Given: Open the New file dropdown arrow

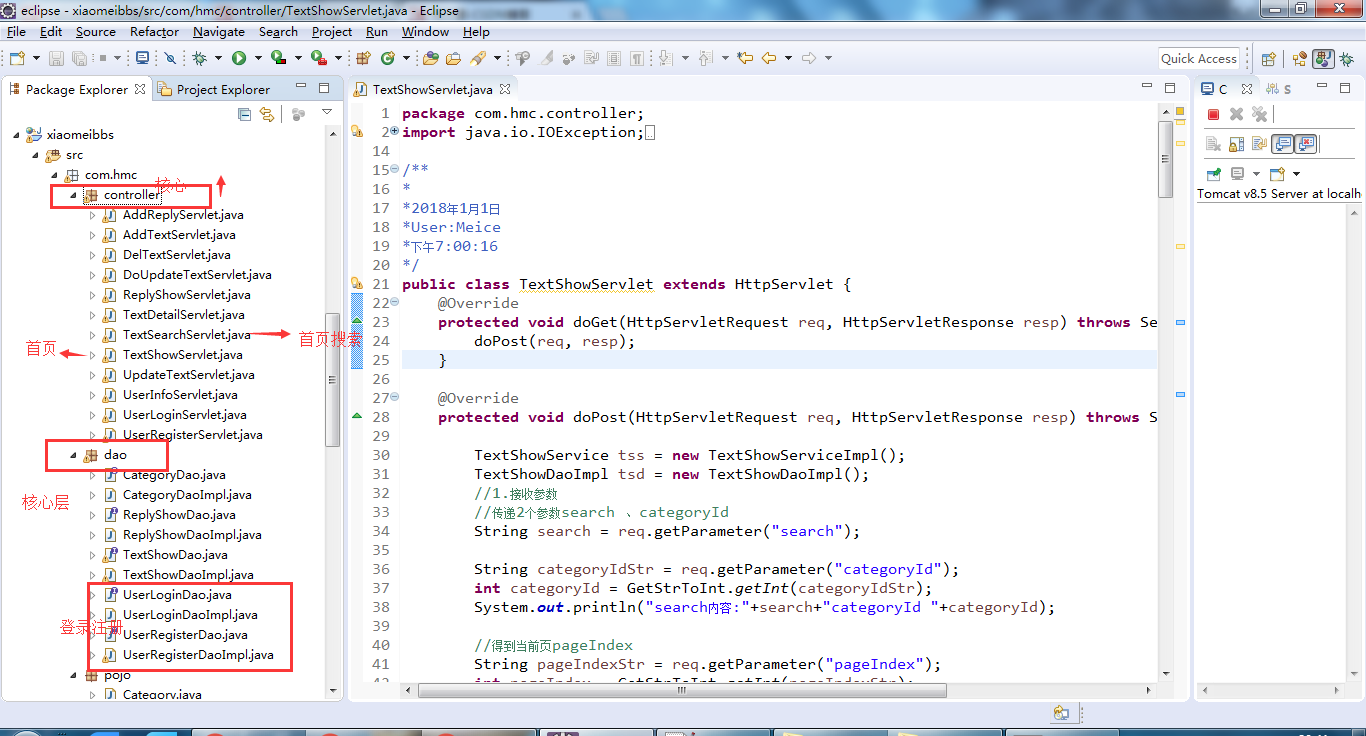Looking at the screenshot, I should 36,58.
